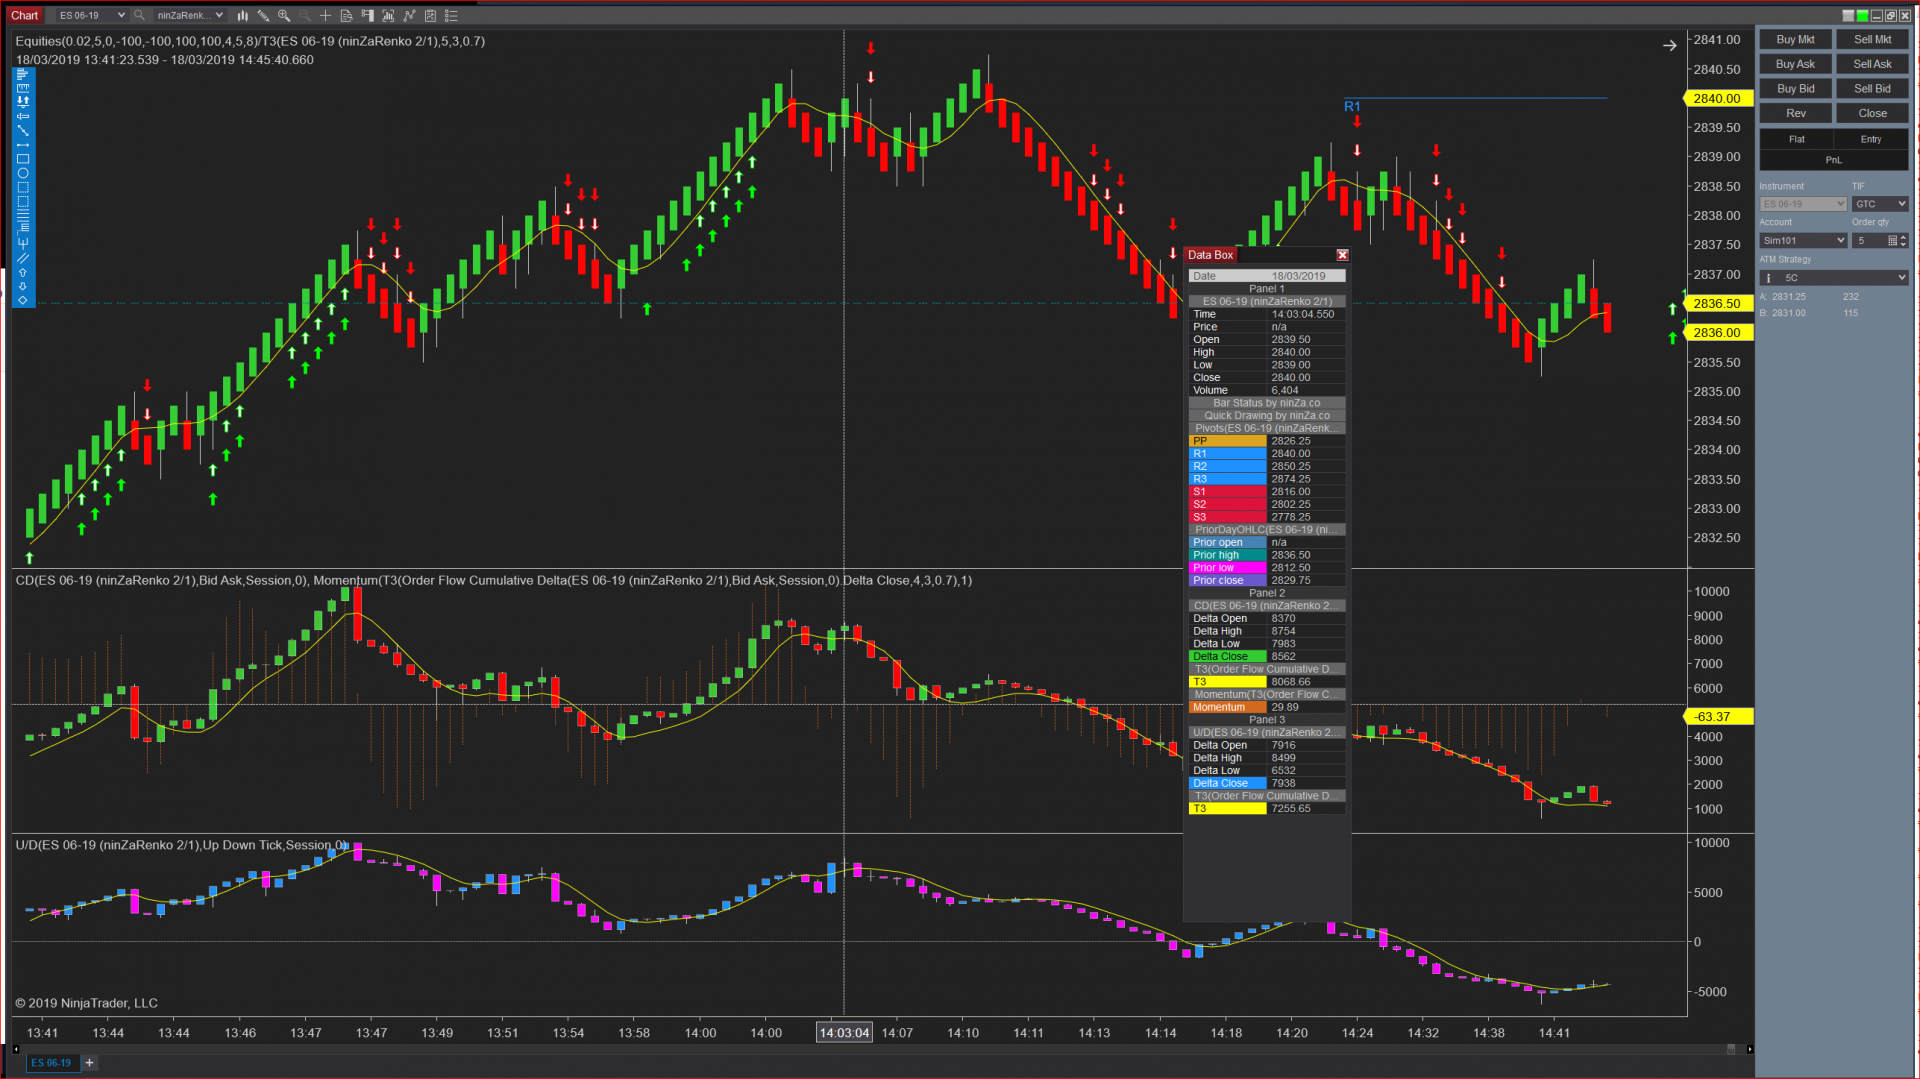Viewport: 1920px width, 1079px height.
Task: Click the Prior low magenta swatch
Action: 1227,568
